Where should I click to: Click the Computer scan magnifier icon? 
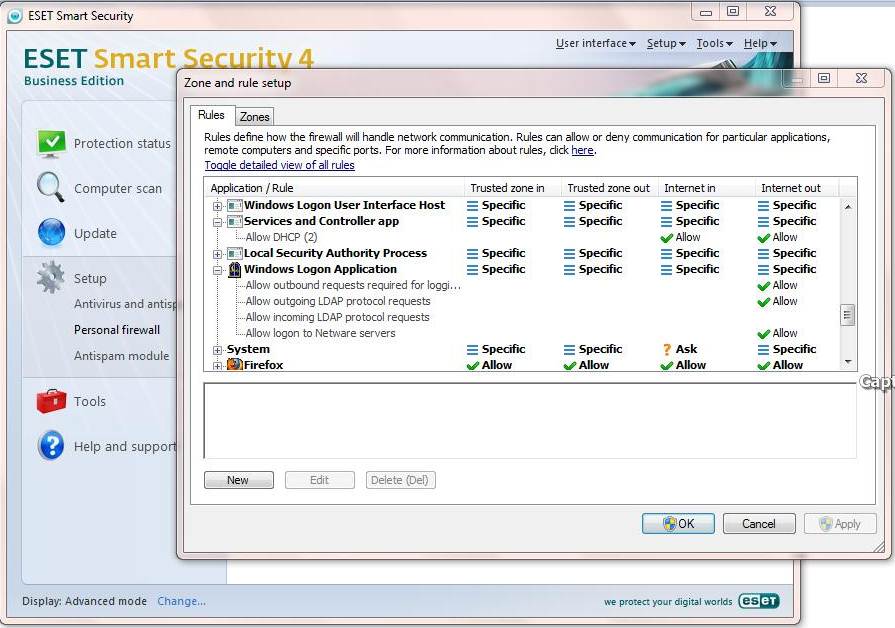pyautogui.click(x=51, y=187)
